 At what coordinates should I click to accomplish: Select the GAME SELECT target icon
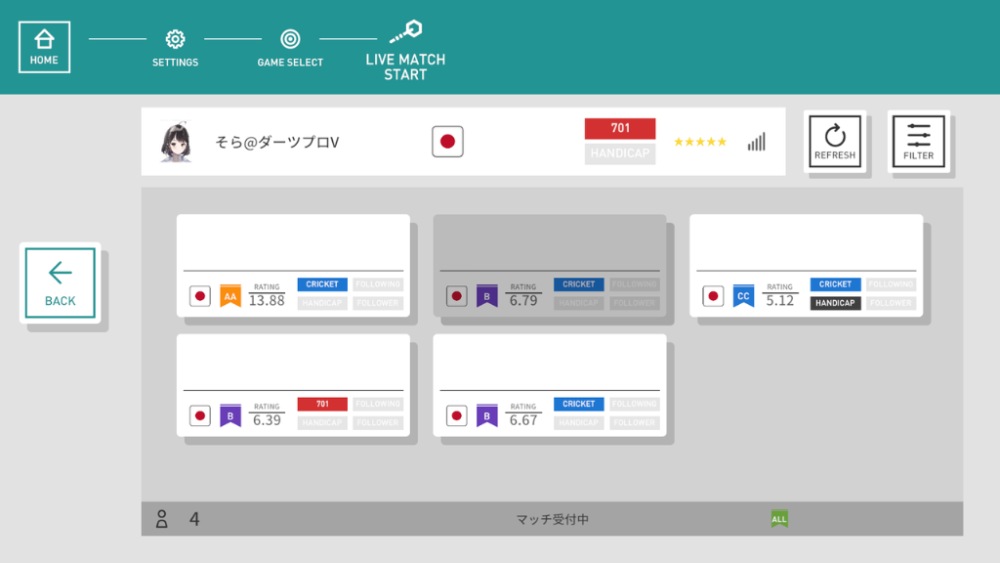pos(290,40)
